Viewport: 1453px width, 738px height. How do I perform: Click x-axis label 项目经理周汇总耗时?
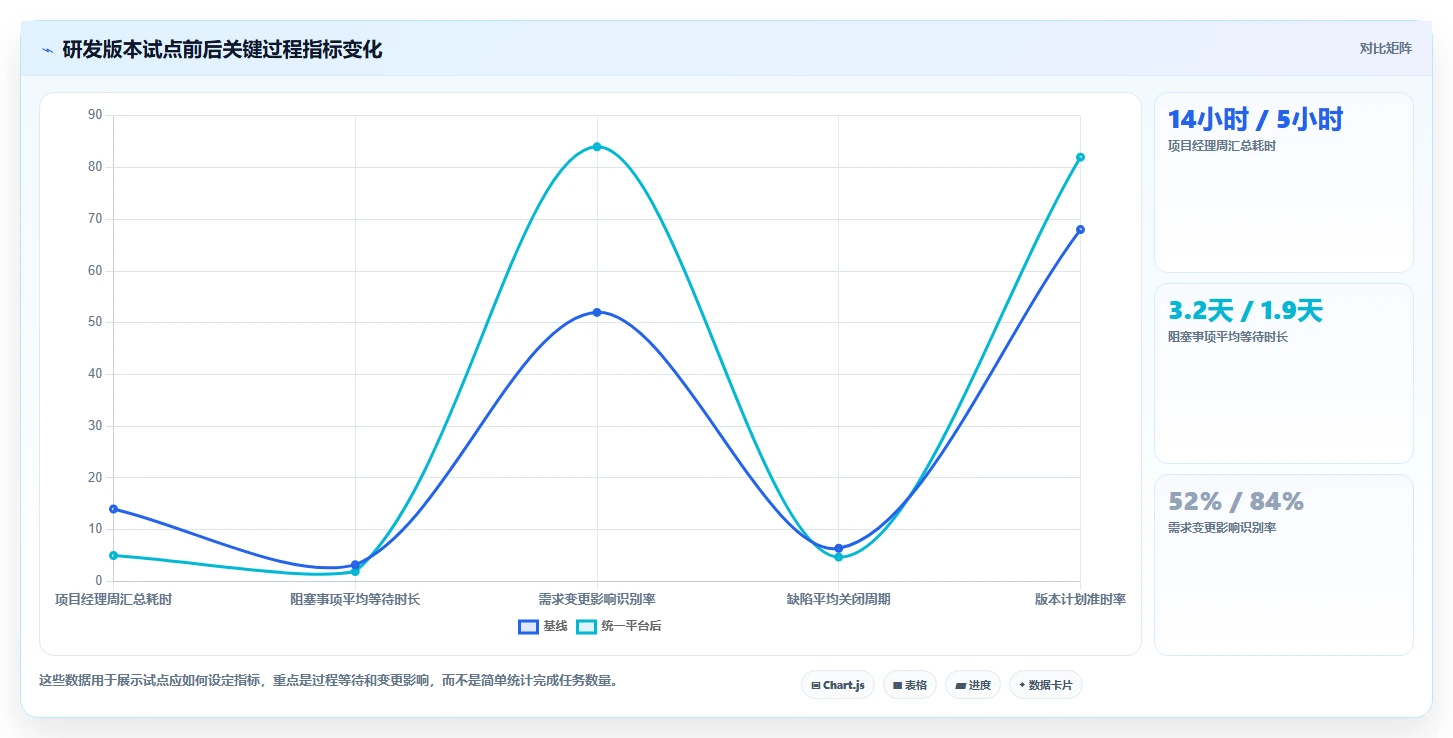(x=113, y=599)
